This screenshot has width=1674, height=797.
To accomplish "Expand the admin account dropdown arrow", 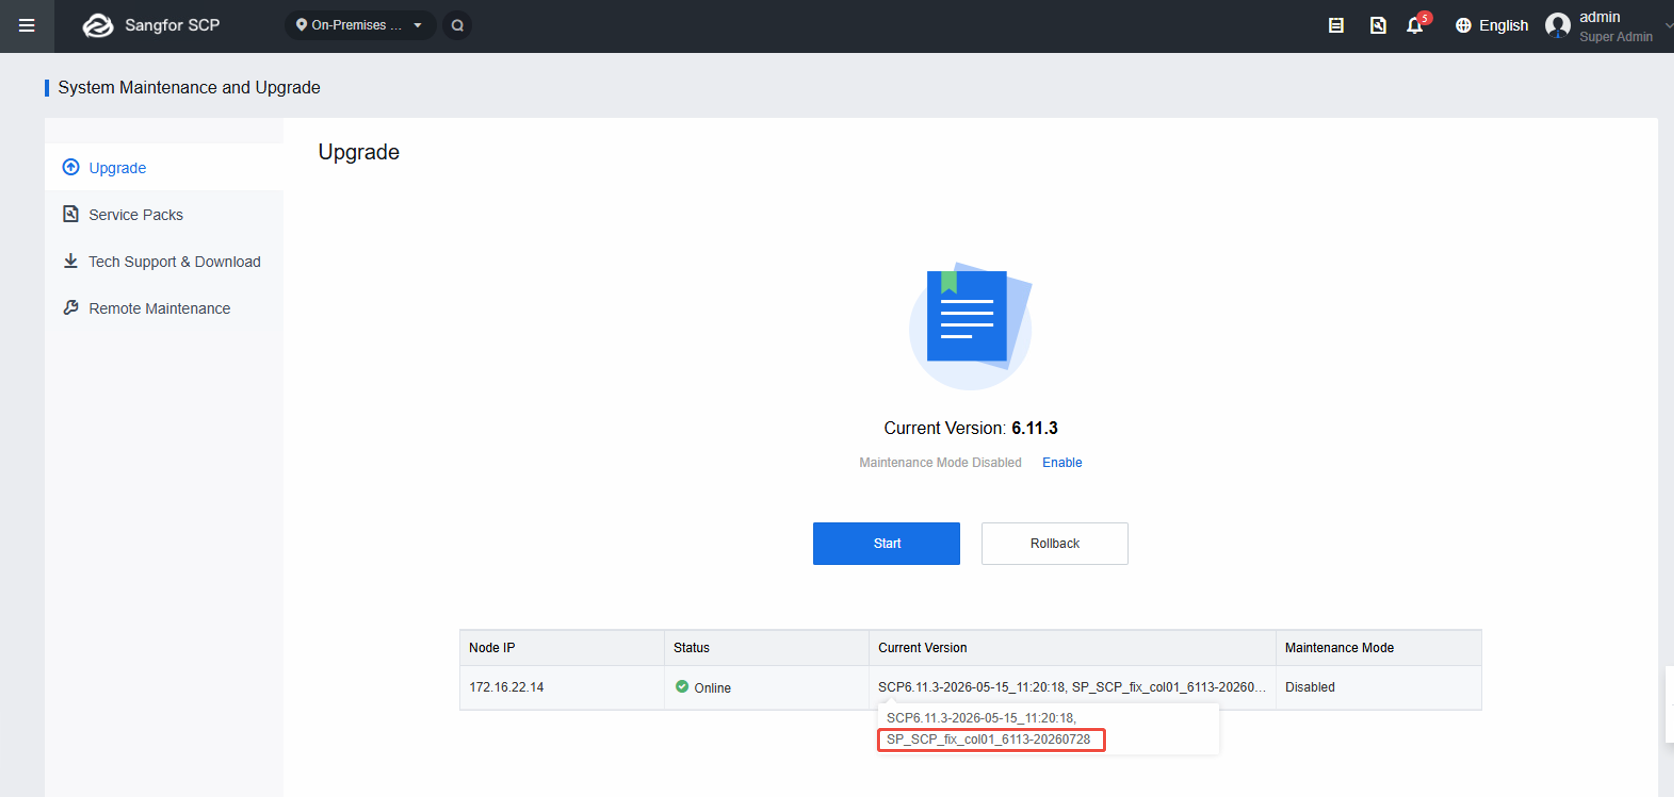I will coord(1668,26).
